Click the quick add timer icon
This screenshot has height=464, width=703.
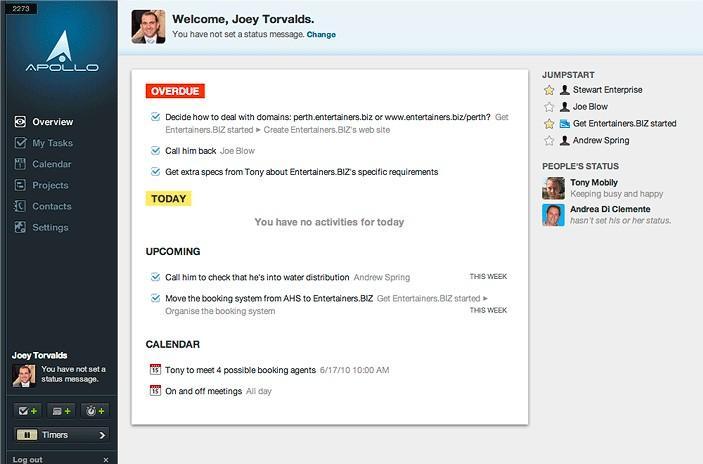click(x=95, y=411)
